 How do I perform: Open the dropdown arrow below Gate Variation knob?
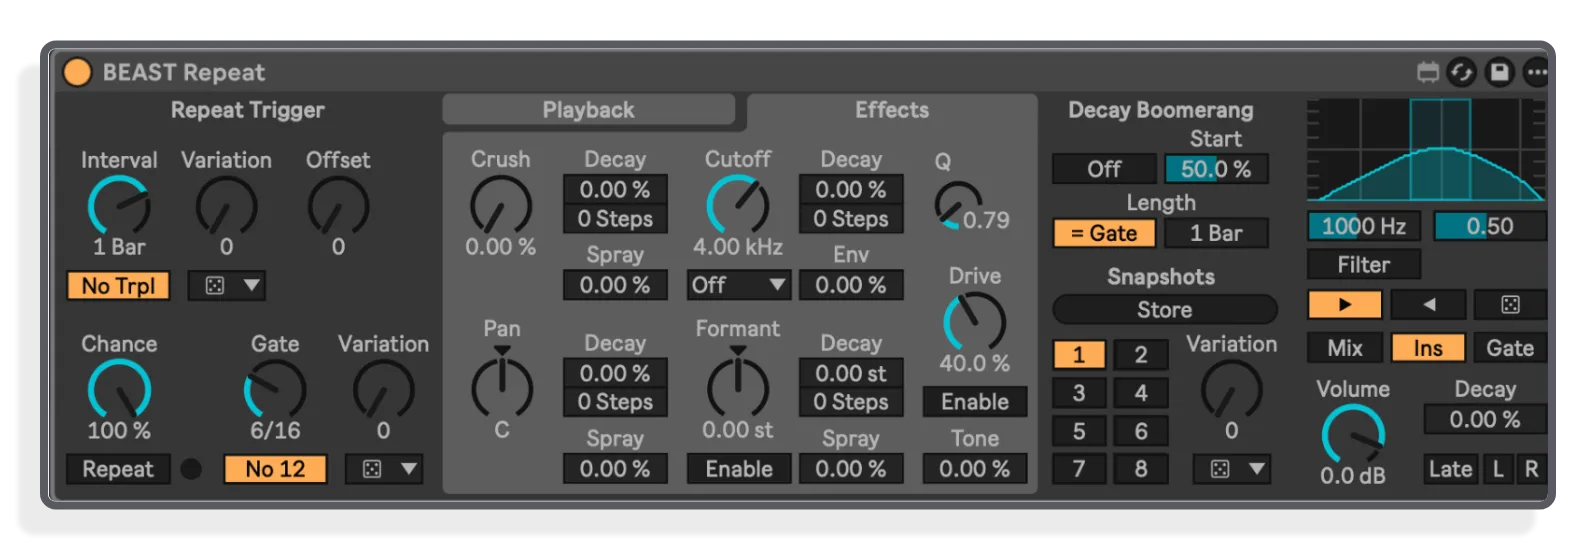click(x=409, y=469)
